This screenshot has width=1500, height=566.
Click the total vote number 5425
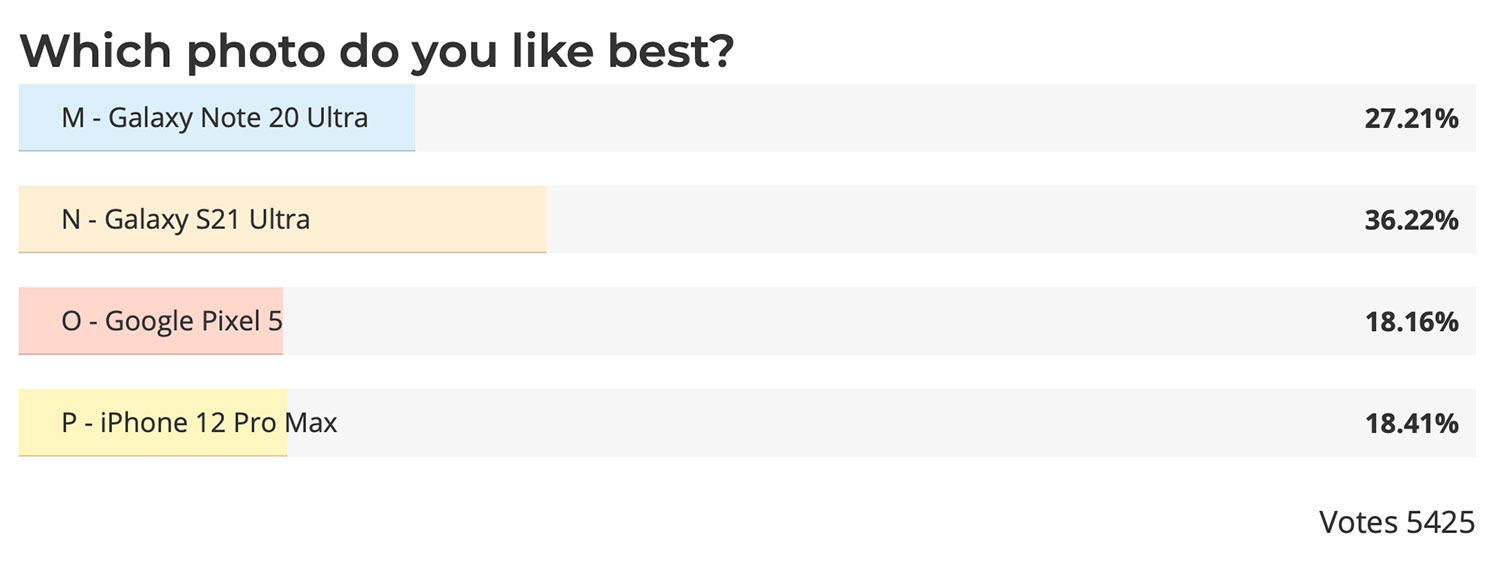coord(1441,522)
